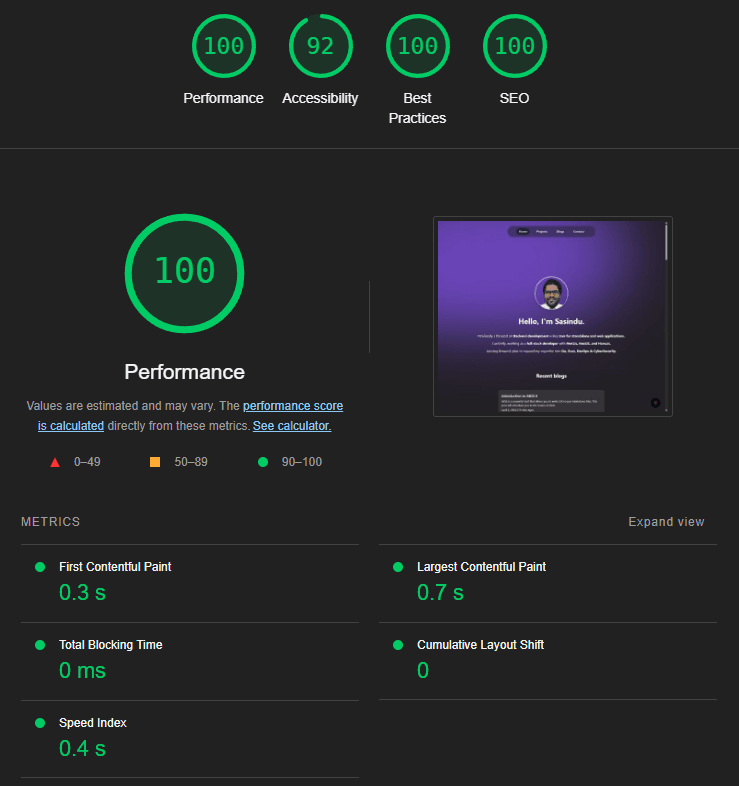The image size is (739, 786).
Task: Click the green dot beside Speed Index
Action: click(x=40, y=723)
